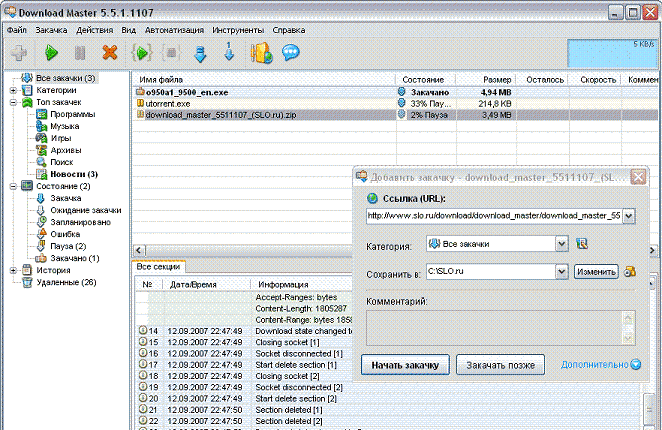Image resolution: width=662 pixels, height=430 pixels.
Task: Sort by the Осталось column header
Action: (x=542, y=79)
